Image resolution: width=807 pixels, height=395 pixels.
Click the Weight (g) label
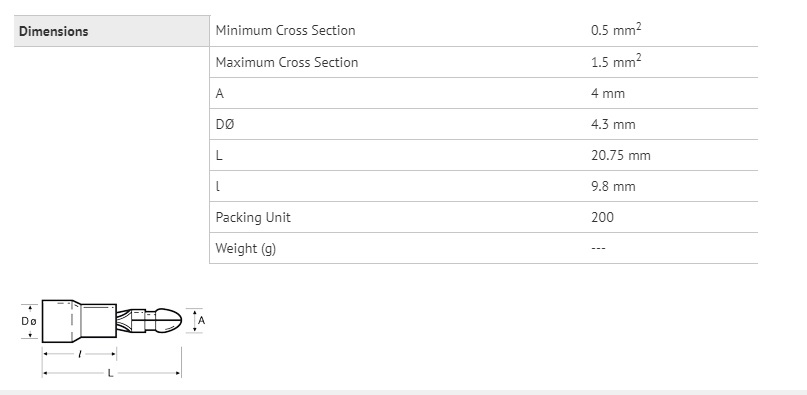245,249
